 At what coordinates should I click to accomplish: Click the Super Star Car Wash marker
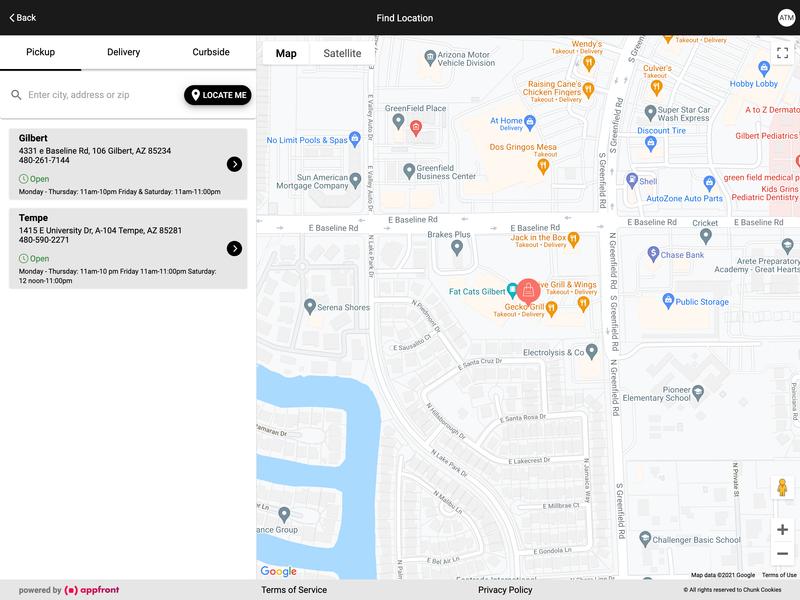click(650, 112)
